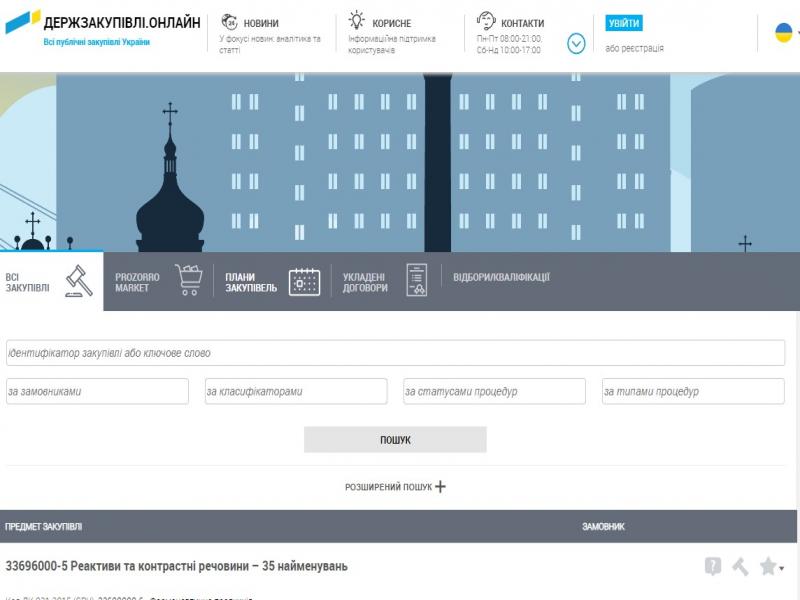Screen dimensions: 800x600
Task: Click the question mark icon on the tender row
Action: coord(713,566)
